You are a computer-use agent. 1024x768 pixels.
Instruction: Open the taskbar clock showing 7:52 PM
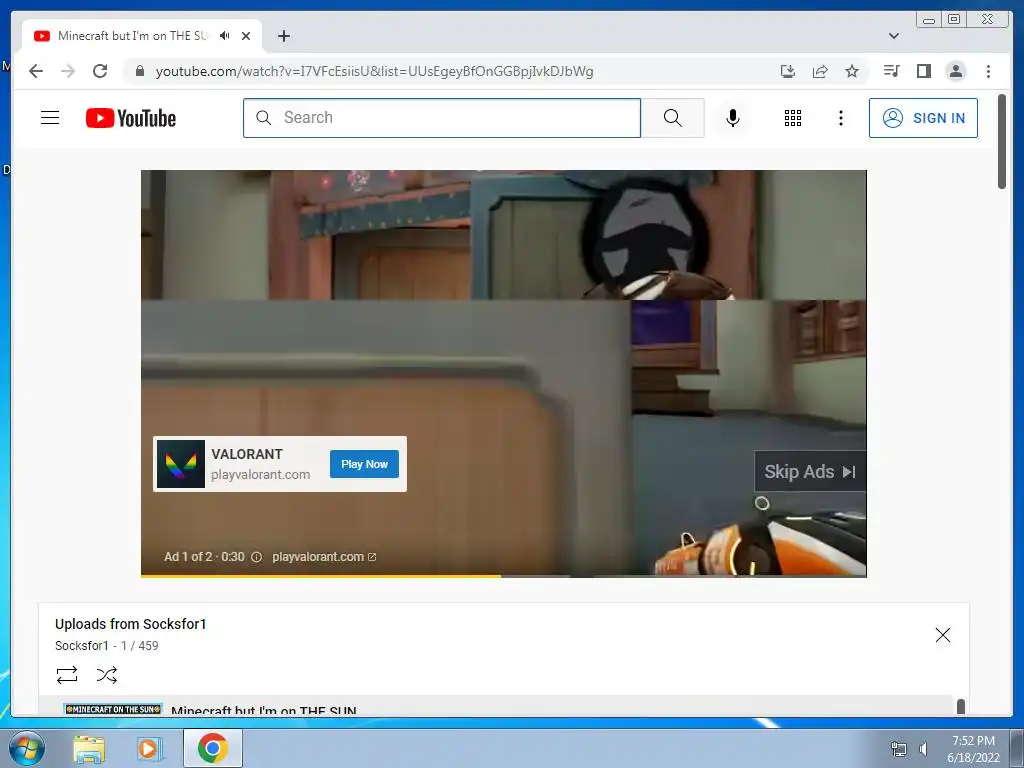click(973, 749)
